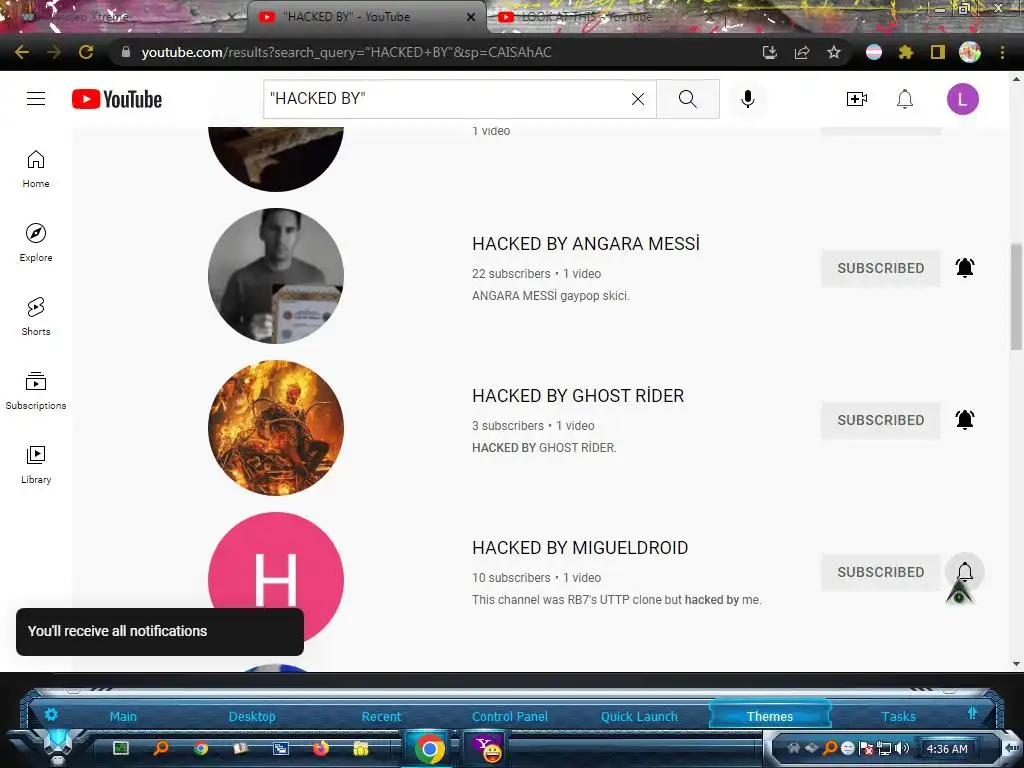
Task: Open the Chrome profile avatar
Action: 970,52
